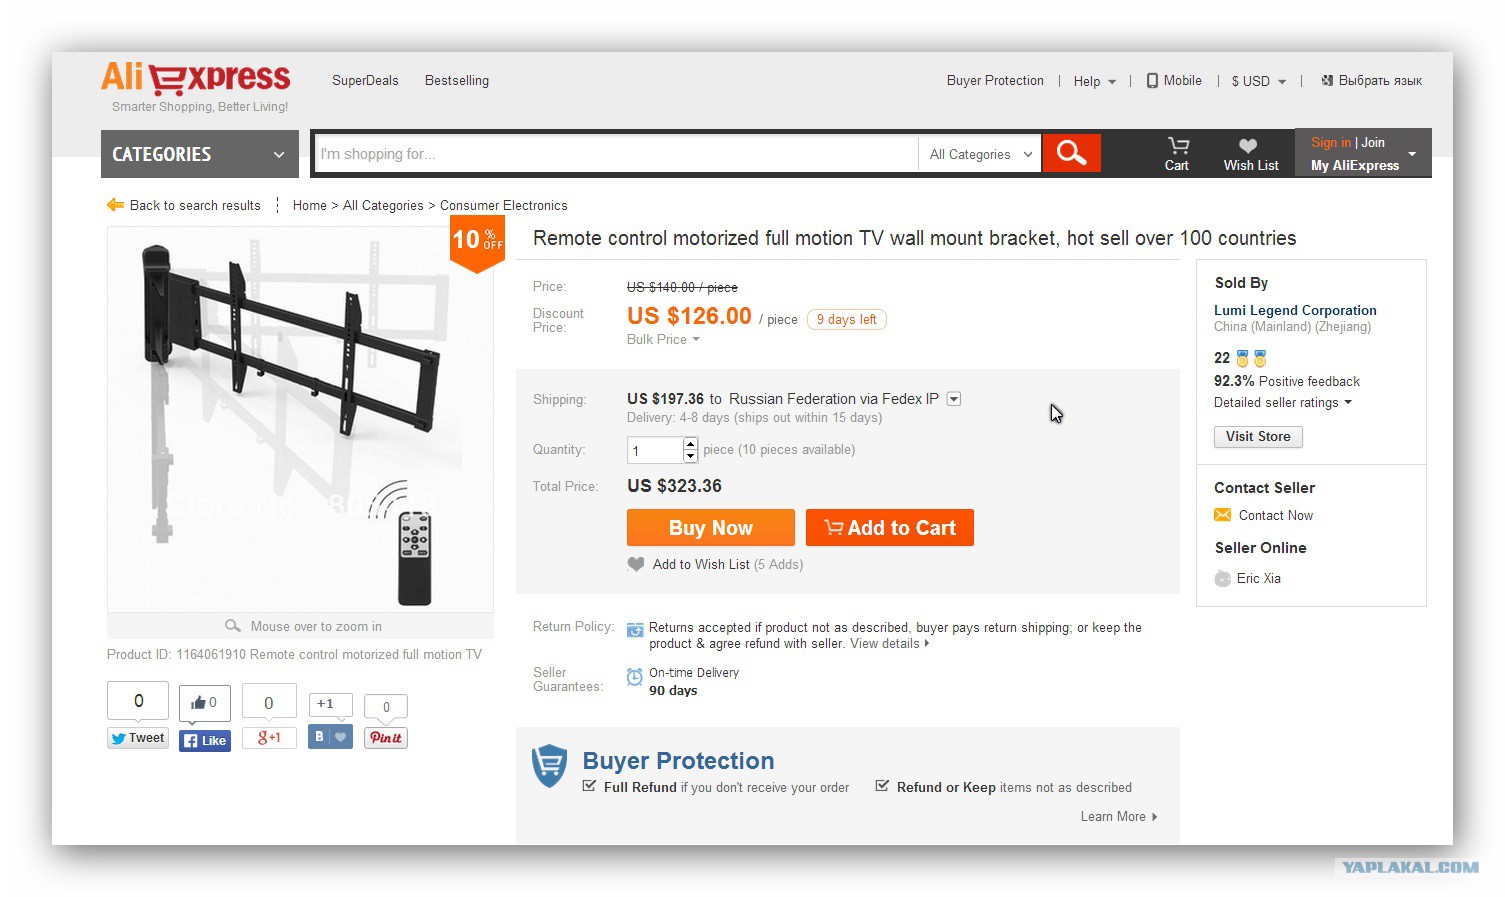Screen dimensions: 1505x897
Task: Expand shipping method dropdown next to Fedex IP
Action: [954, 399]
